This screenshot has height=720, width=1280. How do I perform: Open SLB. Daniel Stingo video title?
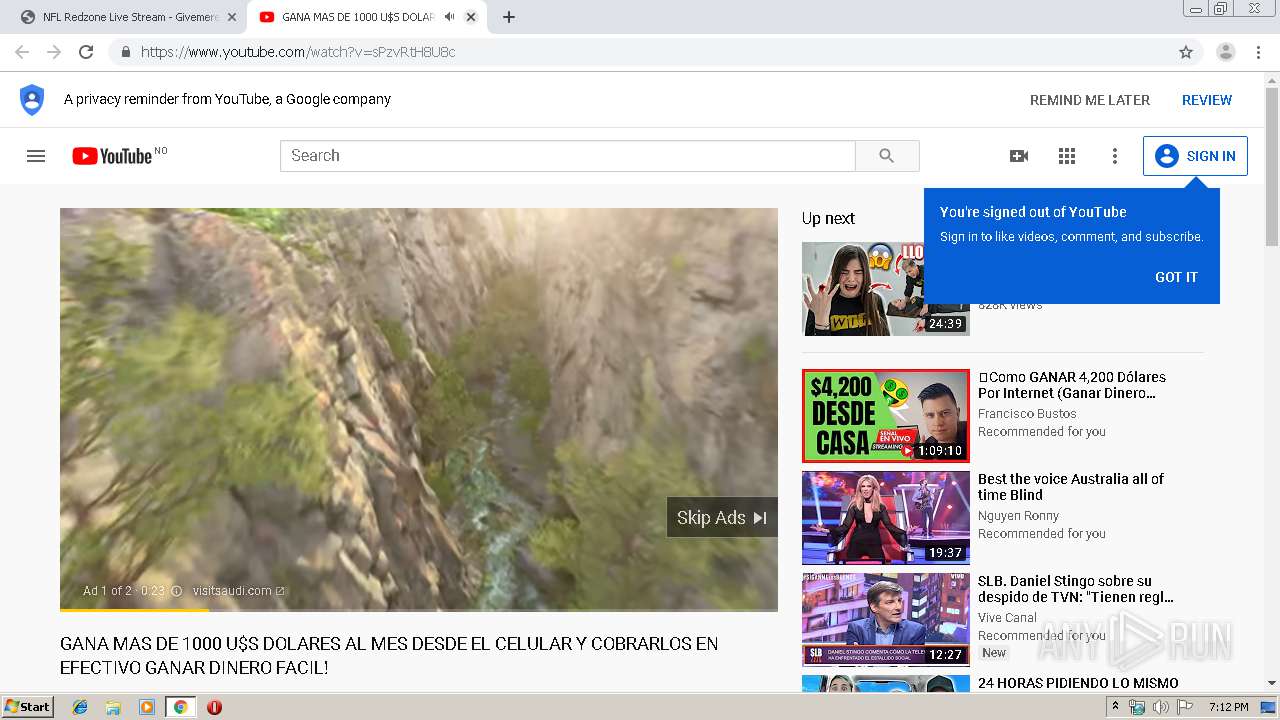[1076, 589]
